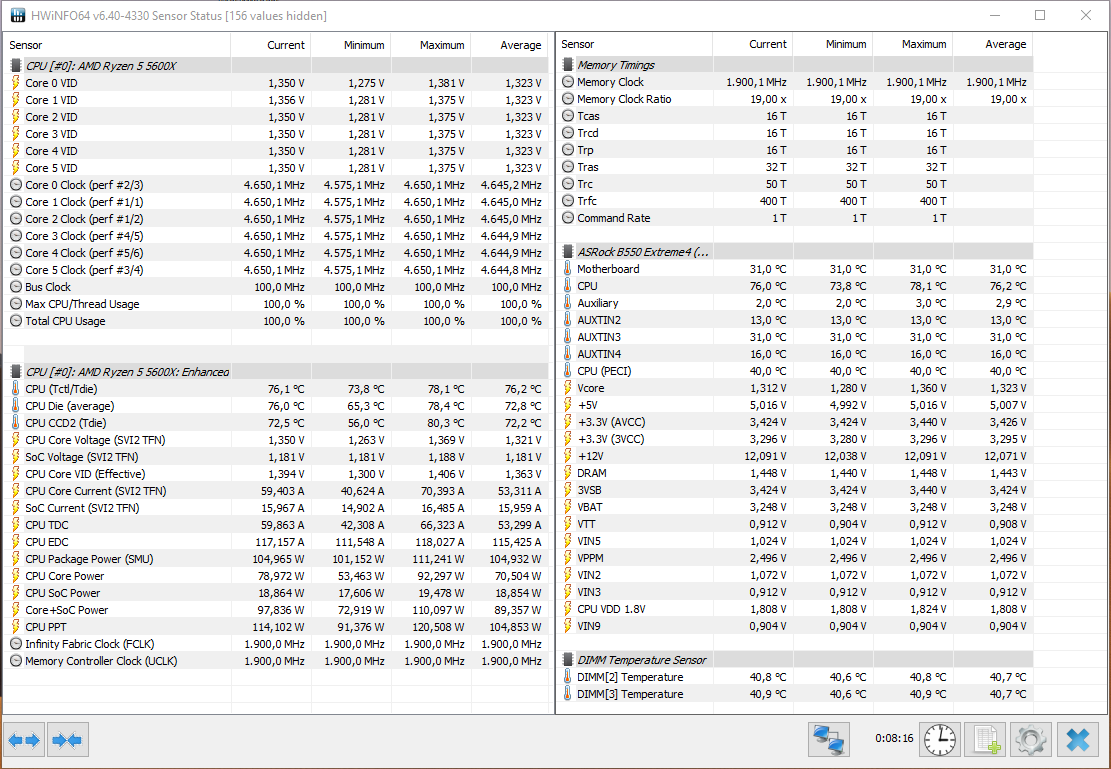Select the +3.3V (AVCC) row

coord(794,422)
